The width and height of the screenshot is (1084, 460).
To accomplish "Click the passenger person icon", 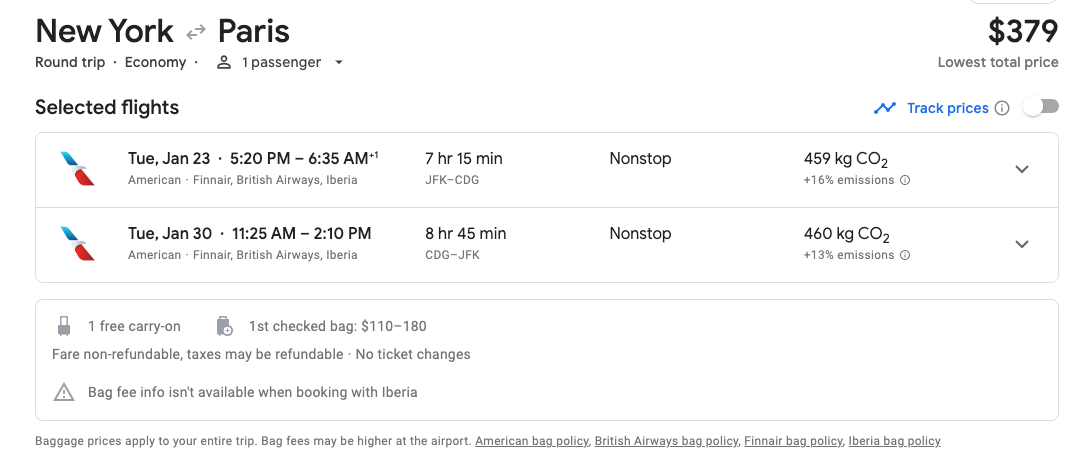I will click(x=224, y=62).
